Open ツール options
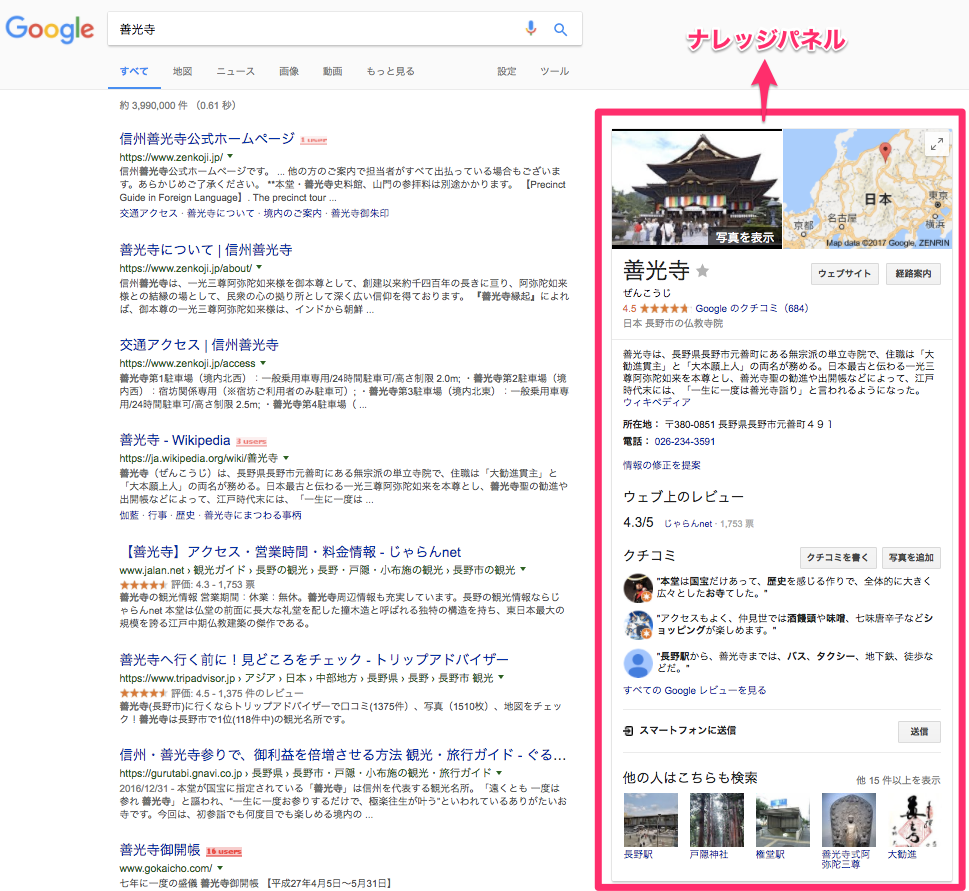This screenshot has height=891, width=969. coord(554,72)
